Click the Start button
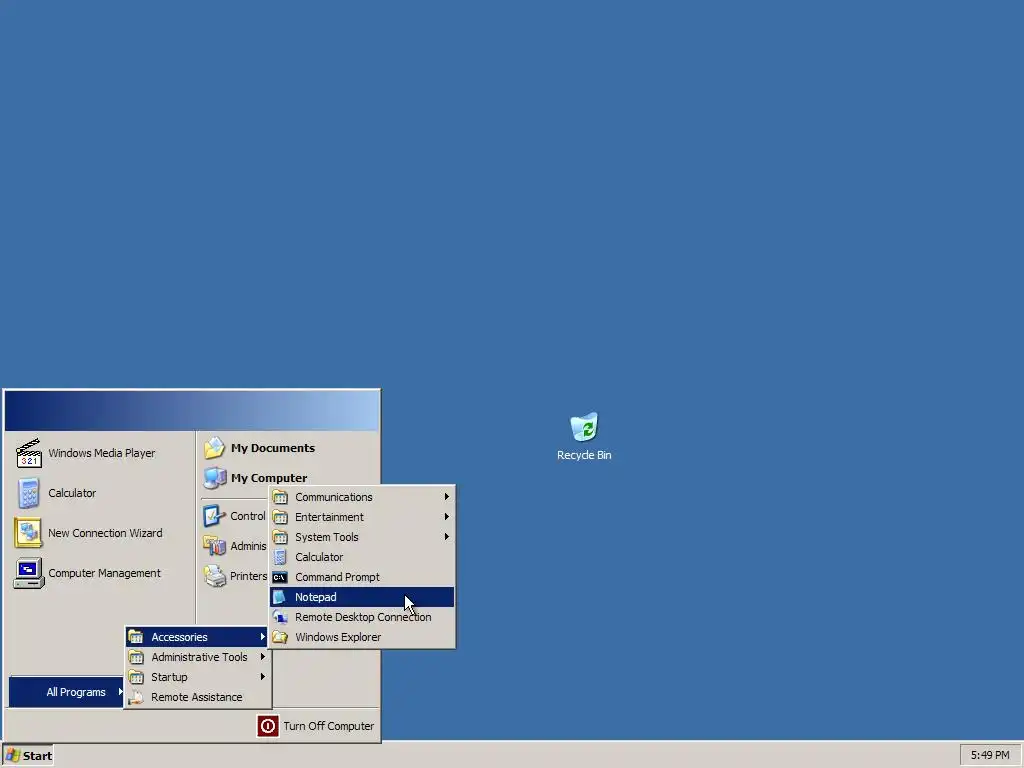This screenshot has width=1024, height=768. coord(28,756)
